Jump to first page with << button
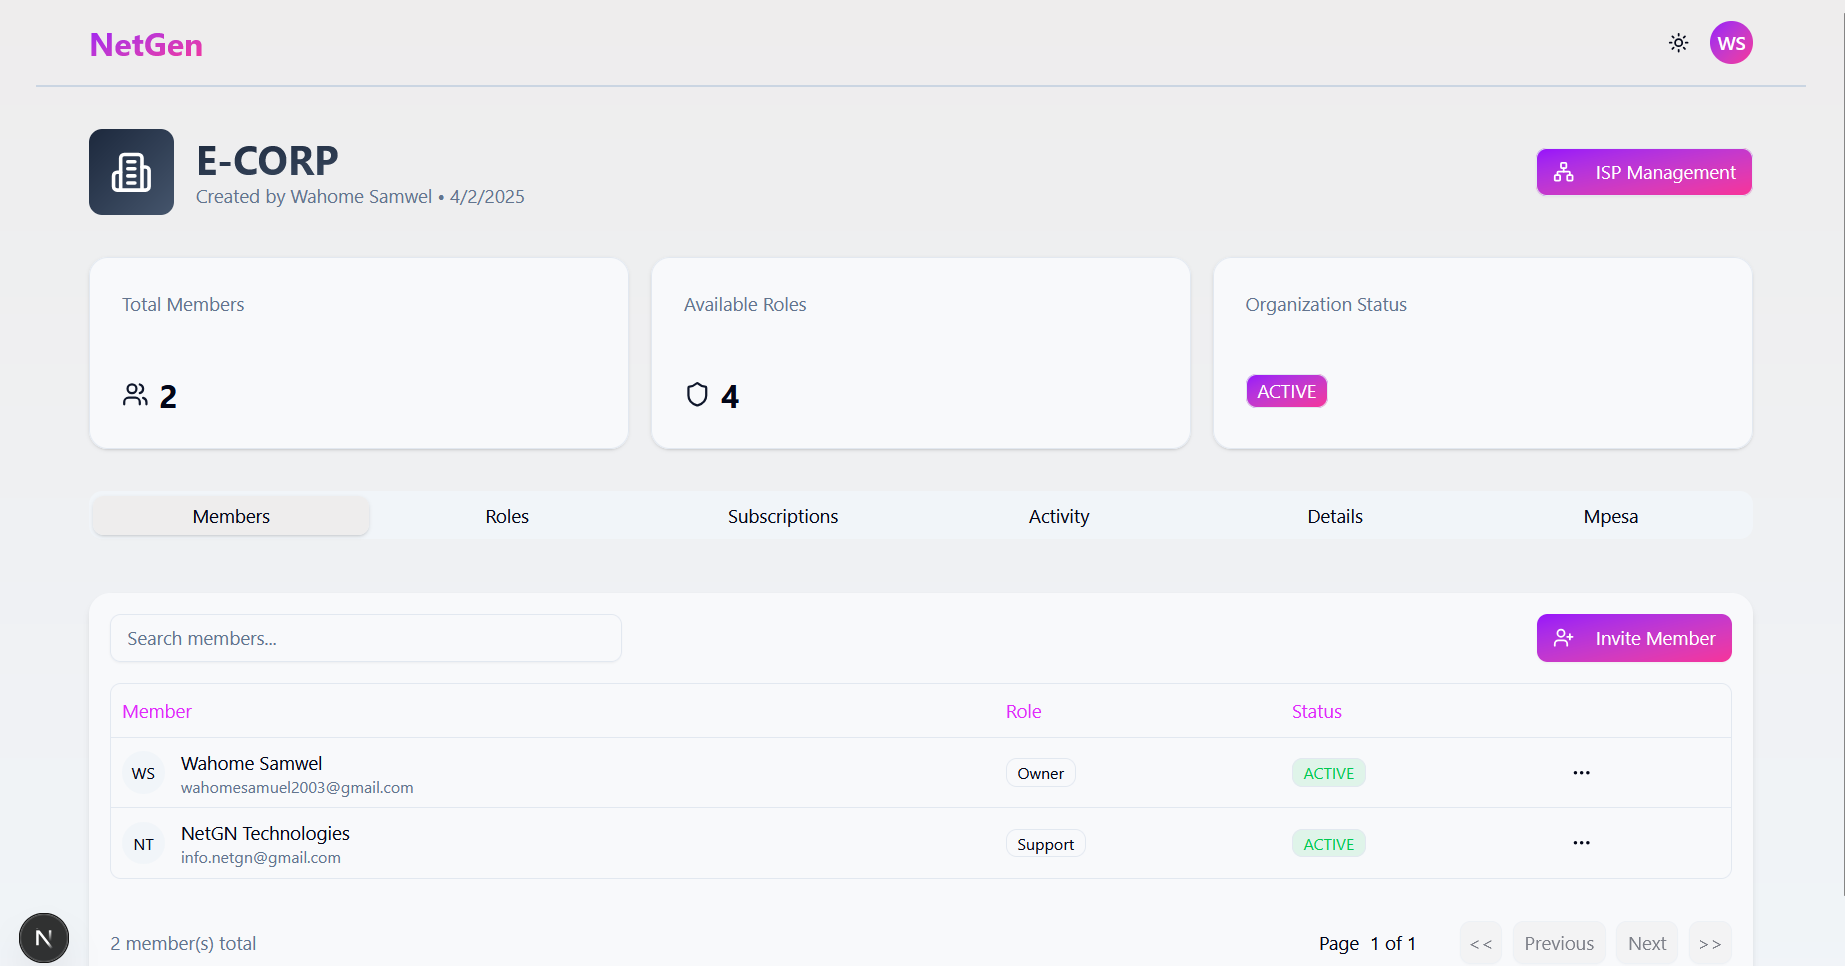The width and height of the screenshot is (1845, 966). tap(1481, 943)
